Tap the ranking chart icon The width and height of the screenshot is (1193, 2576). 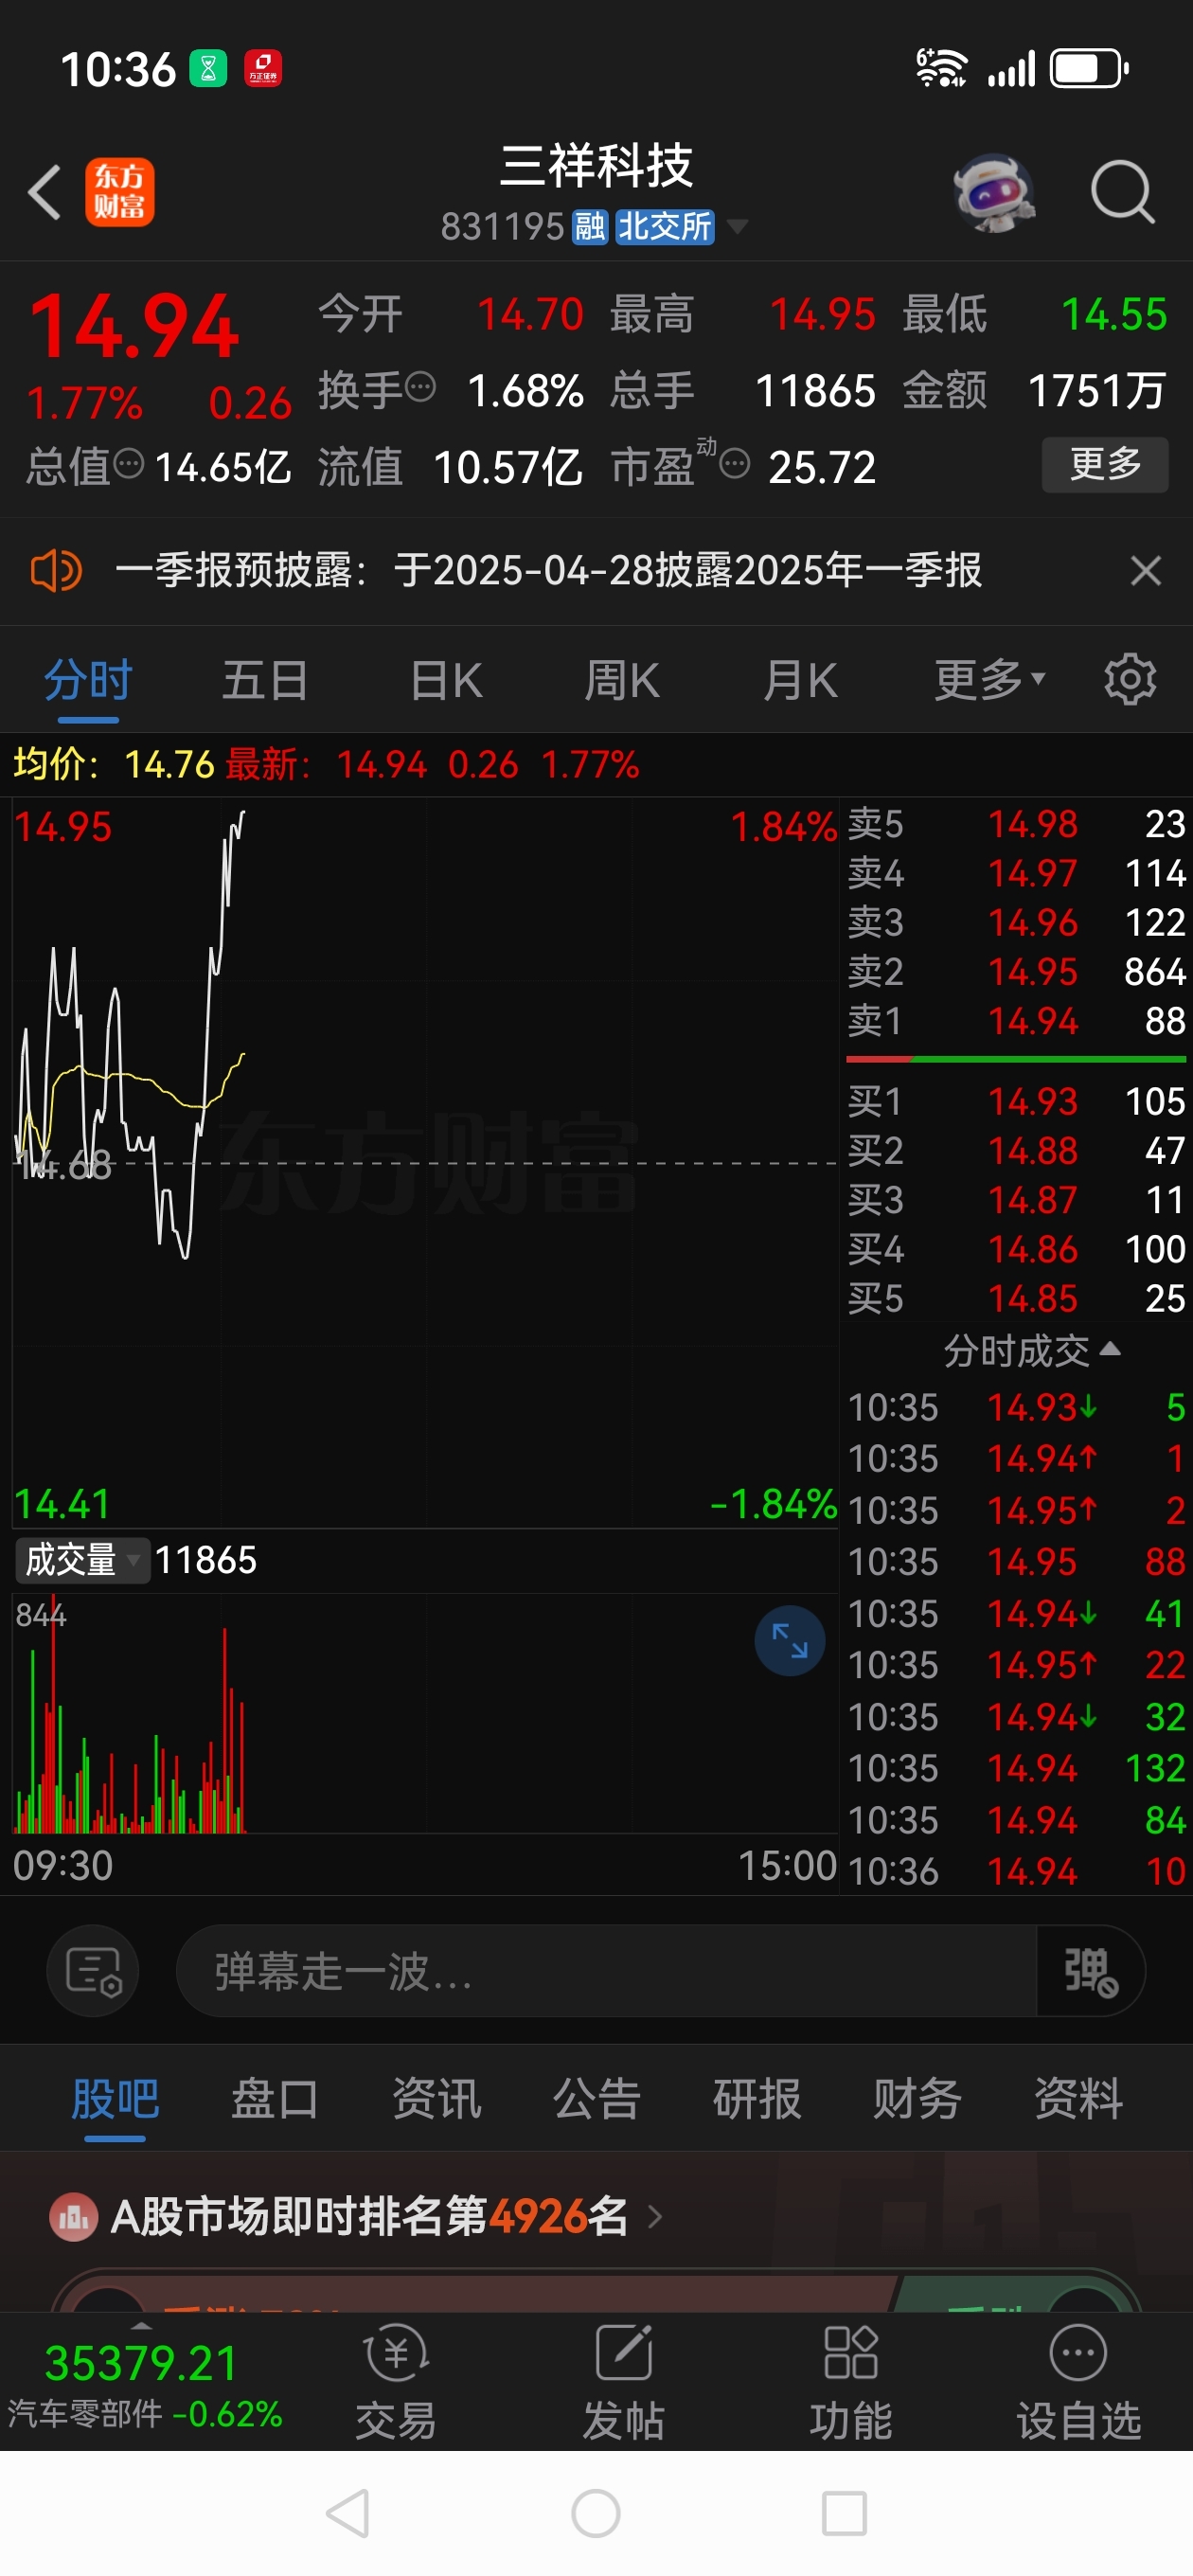point(73,2217)
